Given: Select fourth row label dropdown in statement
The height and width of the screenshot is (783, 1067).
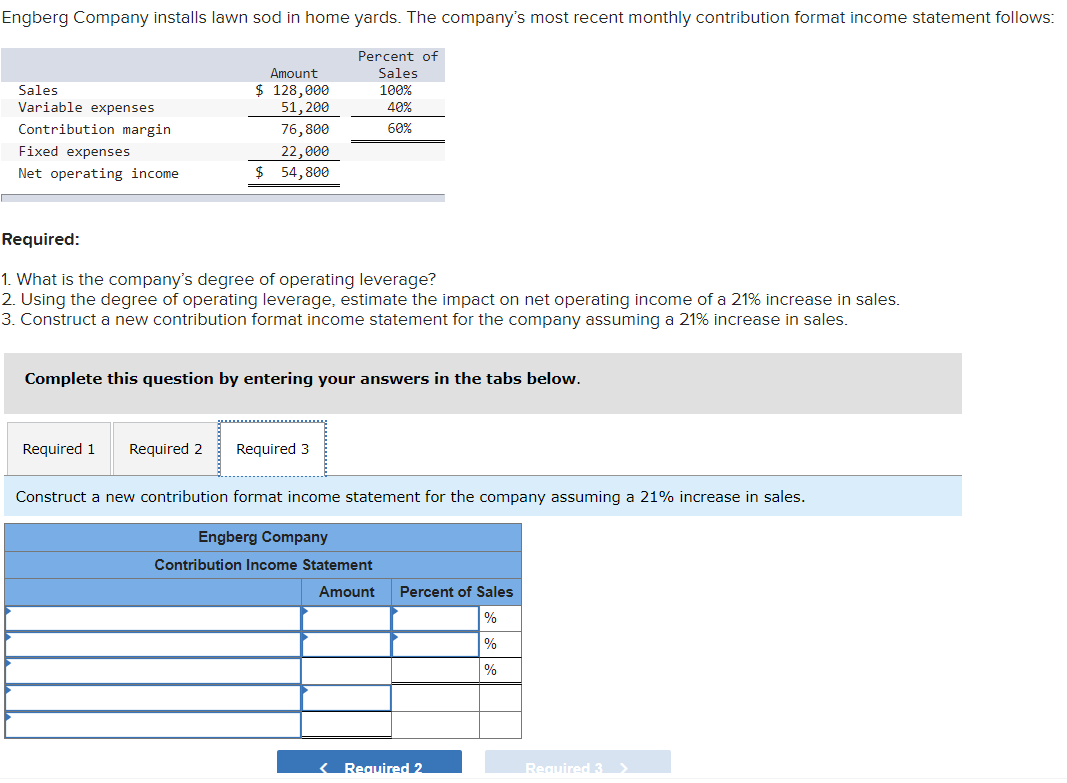Looking at the screenshot, I should click(153, 698).
